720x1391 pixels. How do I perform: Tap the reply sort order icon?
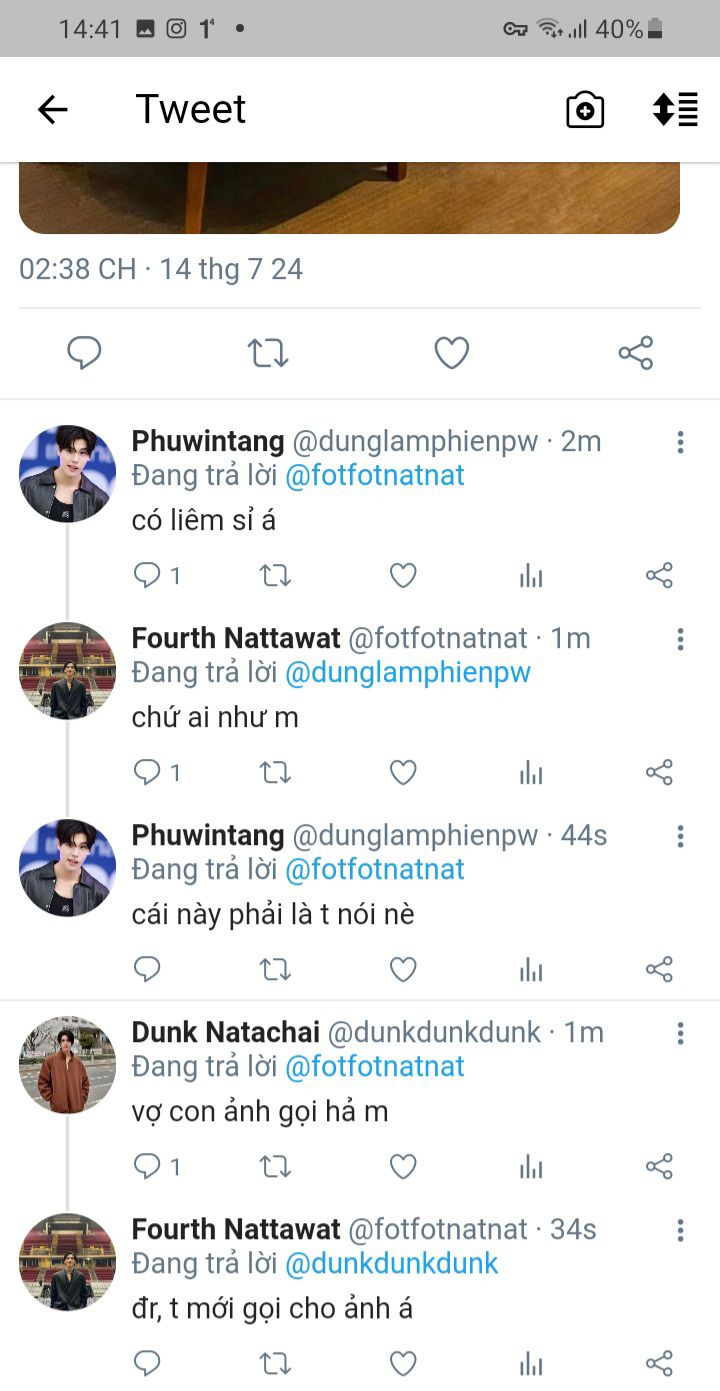(x=675, y=109)
